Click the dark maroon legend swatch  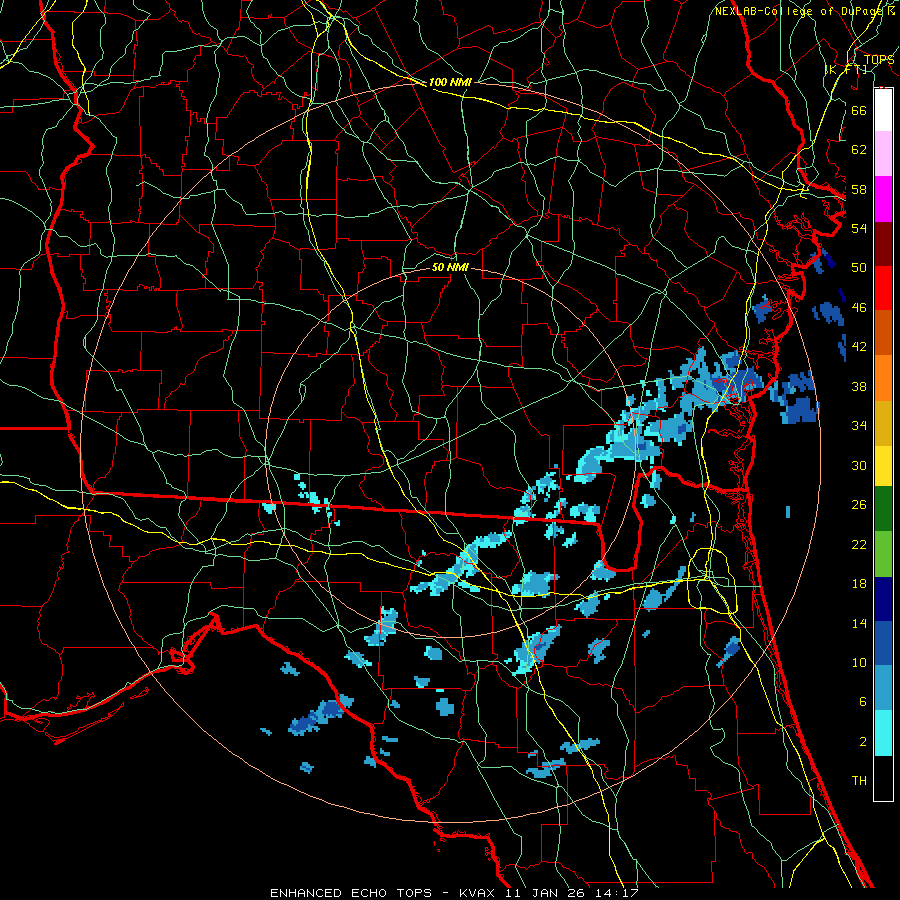(x=883, y=244)
